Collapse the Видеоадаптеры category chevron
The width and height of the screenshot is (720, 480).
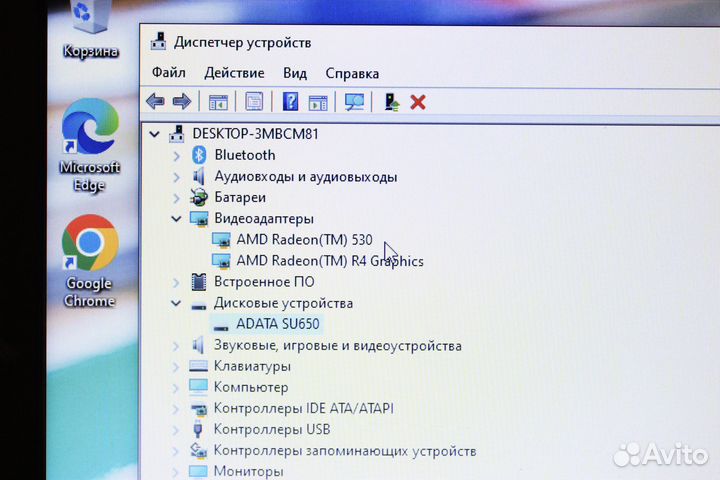(x=176, y=219)
